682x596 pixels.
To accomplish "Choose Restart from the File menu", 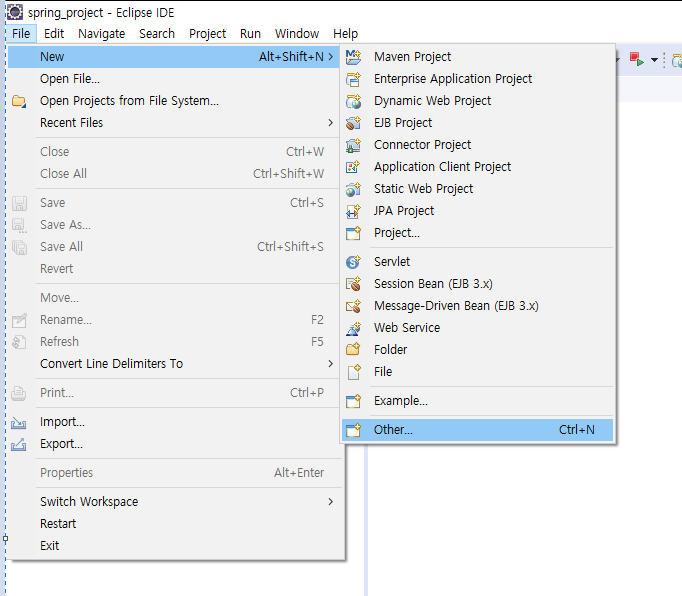I will pos(173,524).
